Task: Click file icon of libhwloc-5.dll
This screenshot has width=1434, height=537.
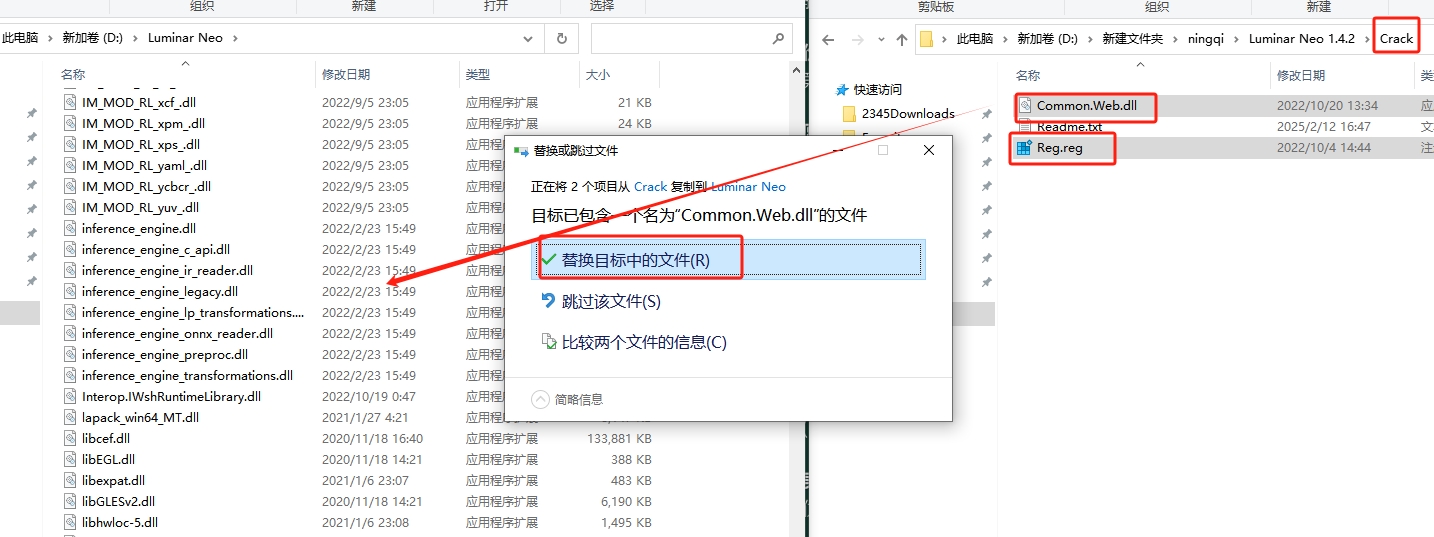Action: tap(70, 522)
